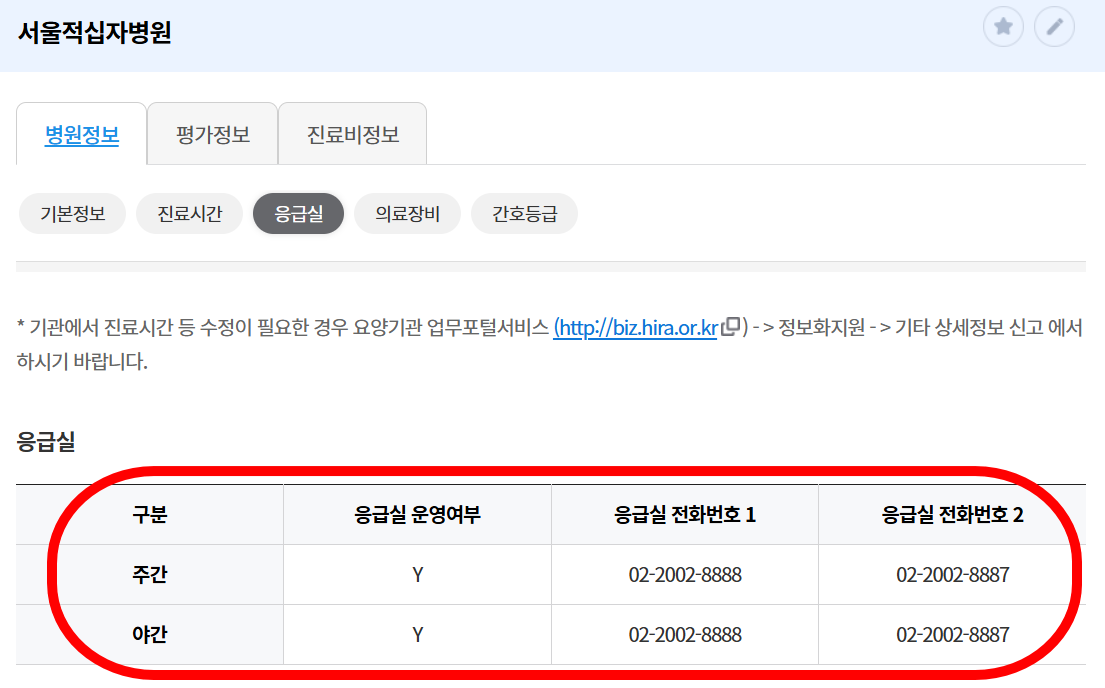1105x688 pixels.
Task: Select the 기본정보 pill
Action: click(x=73, y=214)
